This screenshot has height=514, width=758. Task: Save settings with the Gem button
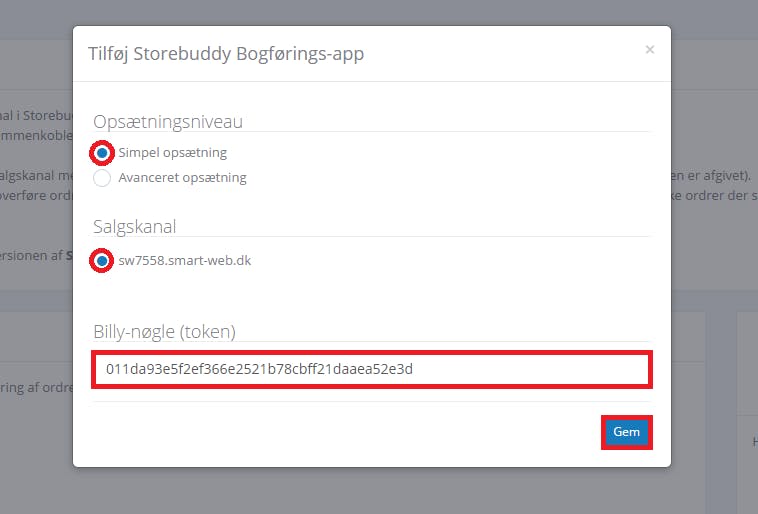pyautogui.click(x=627, y=432)
